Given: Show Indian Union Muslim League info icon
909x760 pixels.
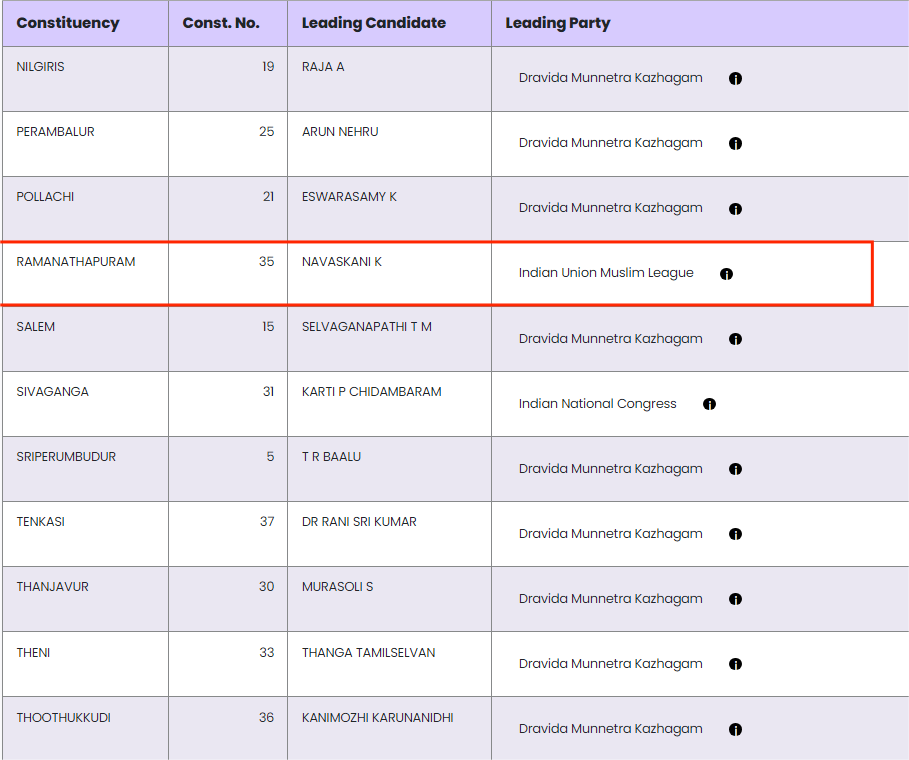Looking at the screenshot, I should tap(726, 274).
